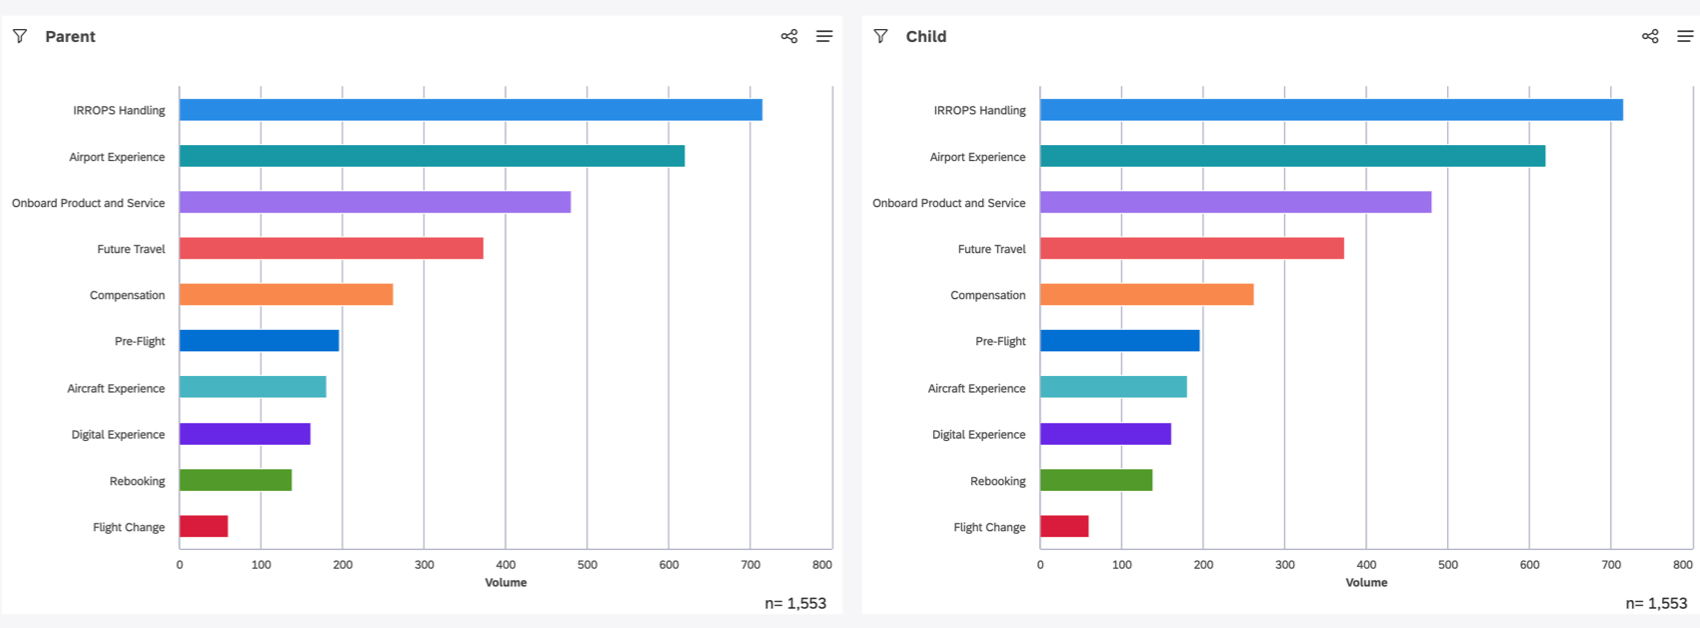
Task: Select the Flight Change bar in the Child chart
Action: 1065,527
